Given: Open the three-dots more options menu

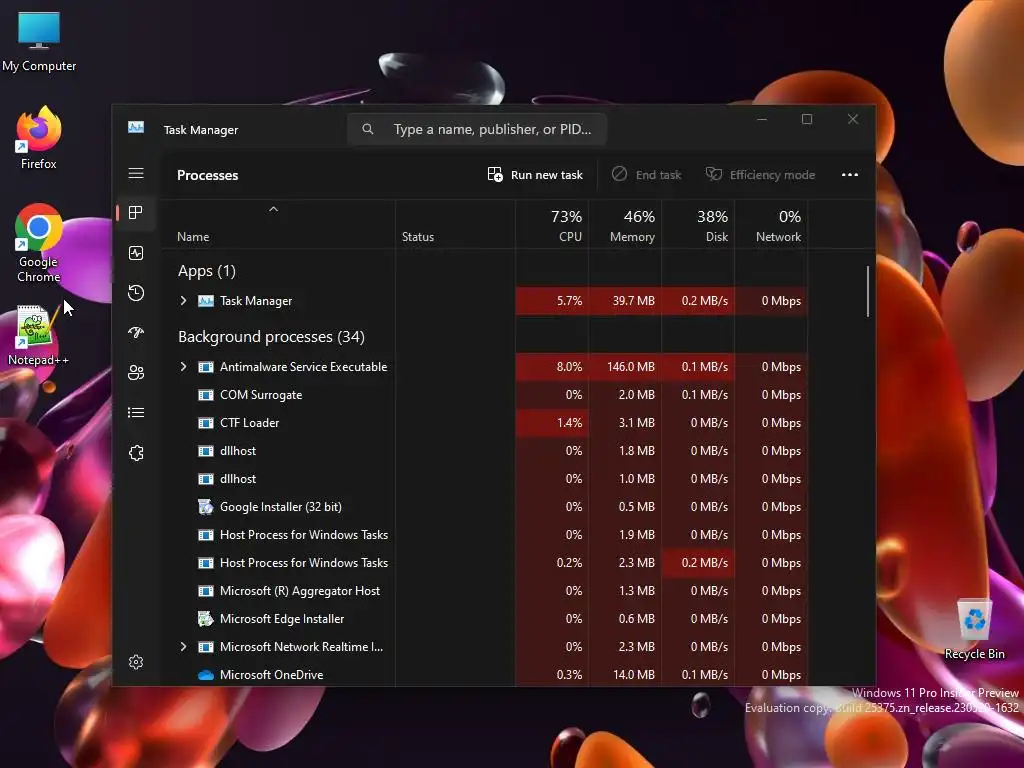Looking at the screenshot, I should [850, 174].
